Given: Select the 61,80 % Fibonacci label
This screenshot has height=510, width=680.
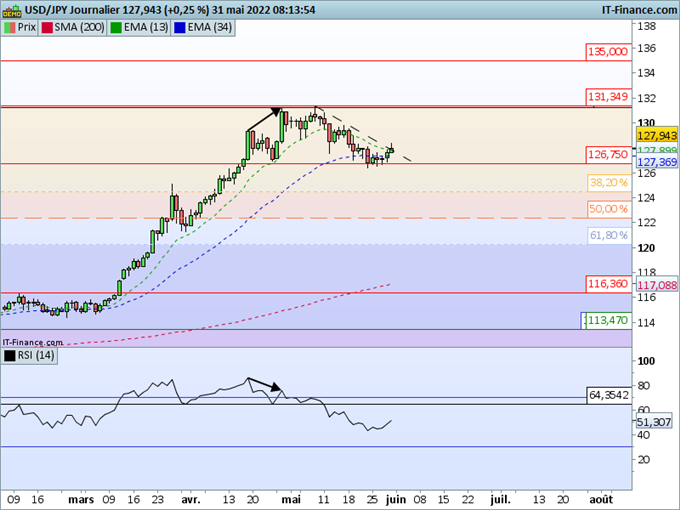Looking at the screenshot, I should [x=609, y=235].
